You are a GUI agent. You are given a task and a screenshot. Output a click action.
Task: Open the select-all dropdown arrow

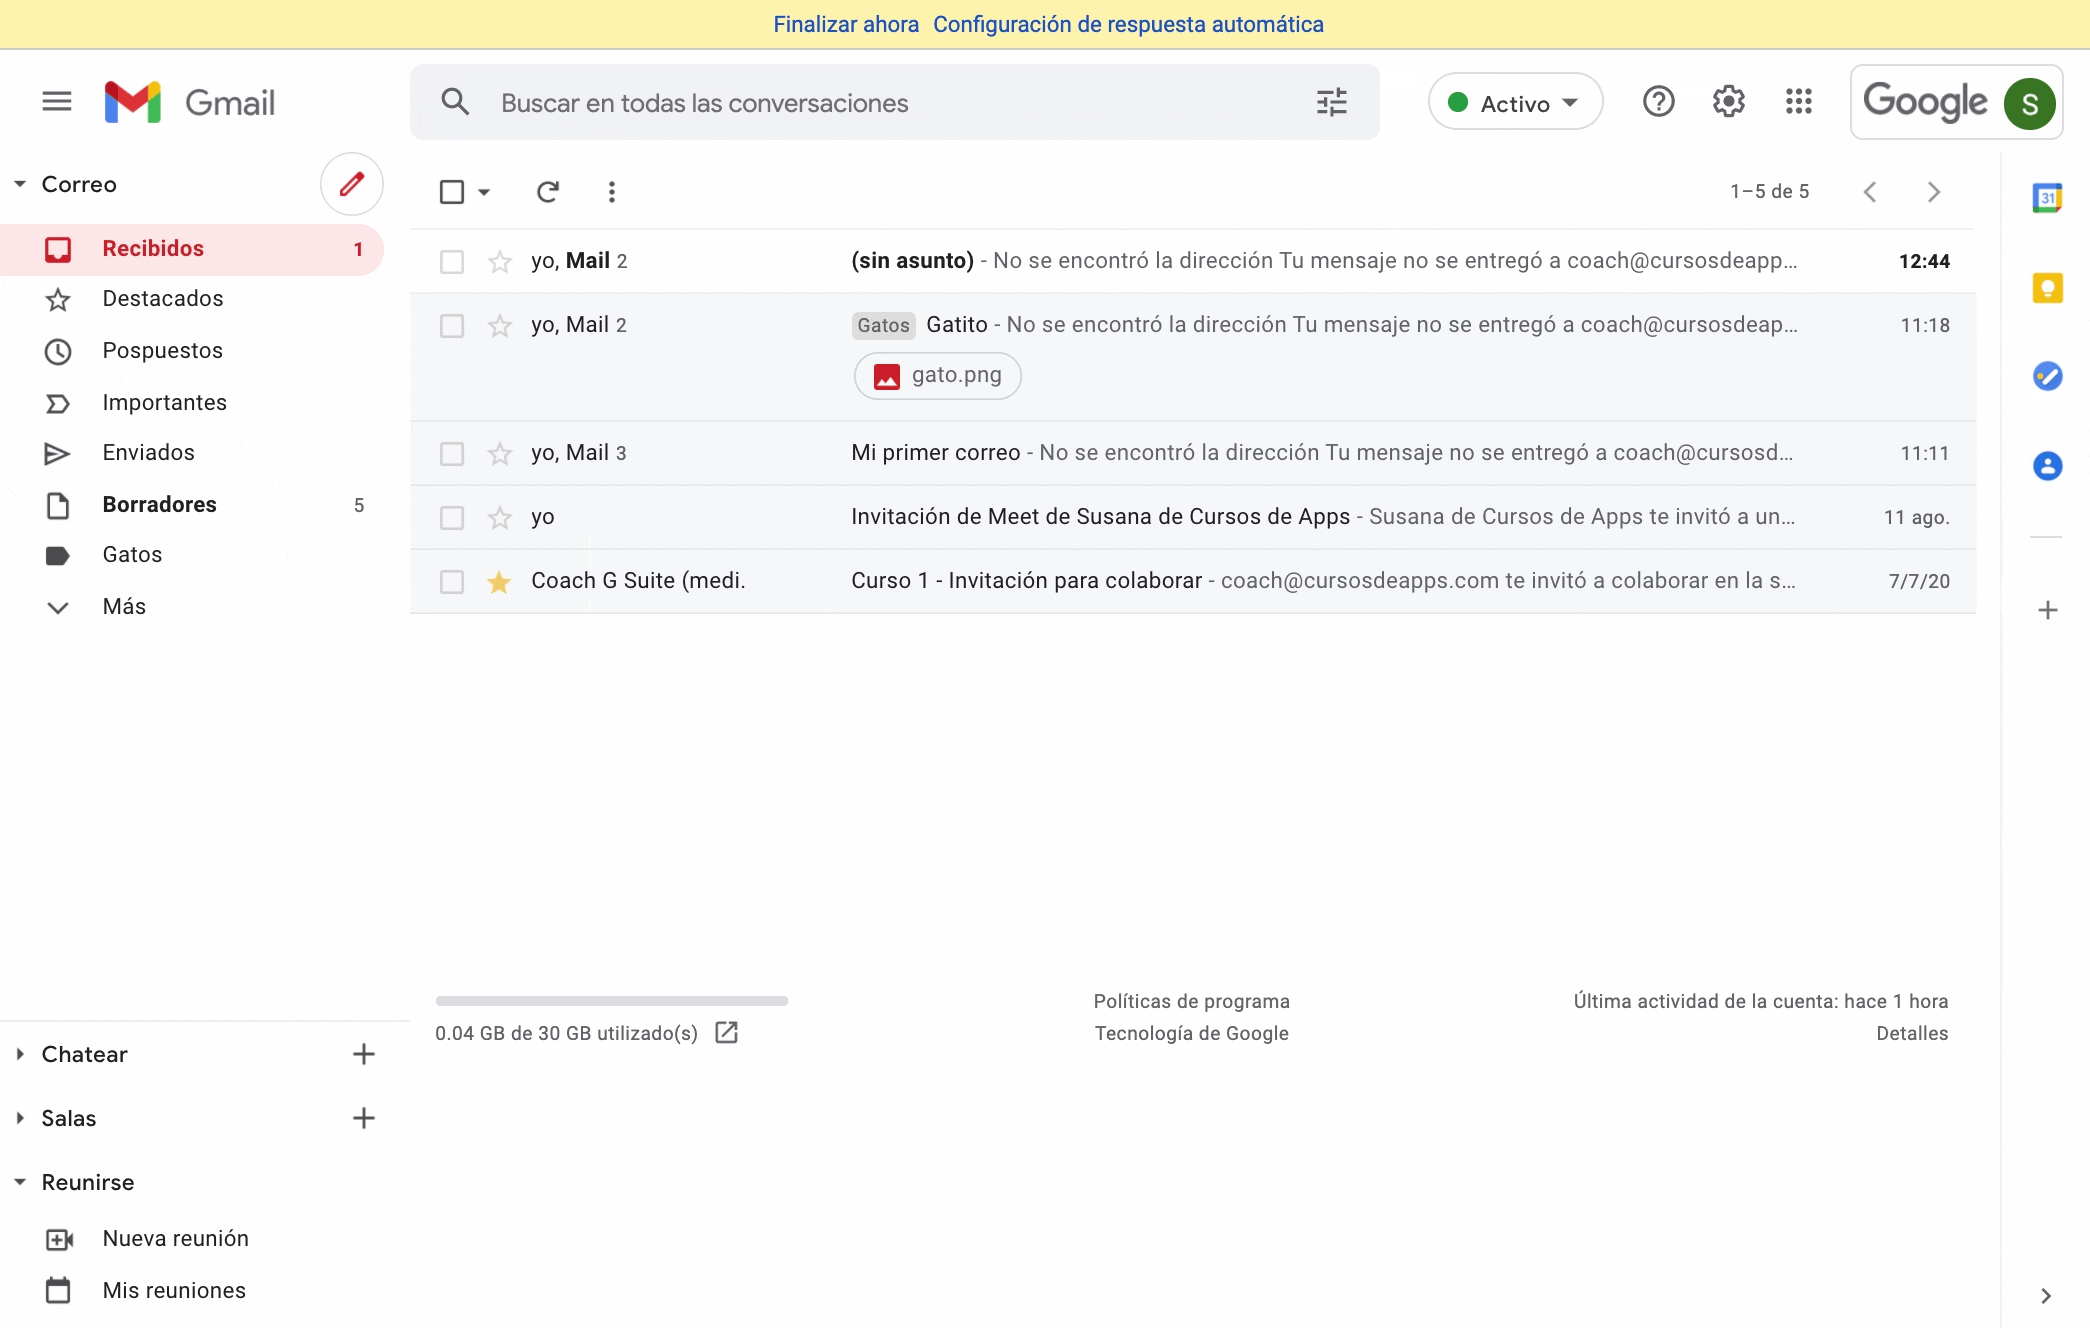coord(484,192)
